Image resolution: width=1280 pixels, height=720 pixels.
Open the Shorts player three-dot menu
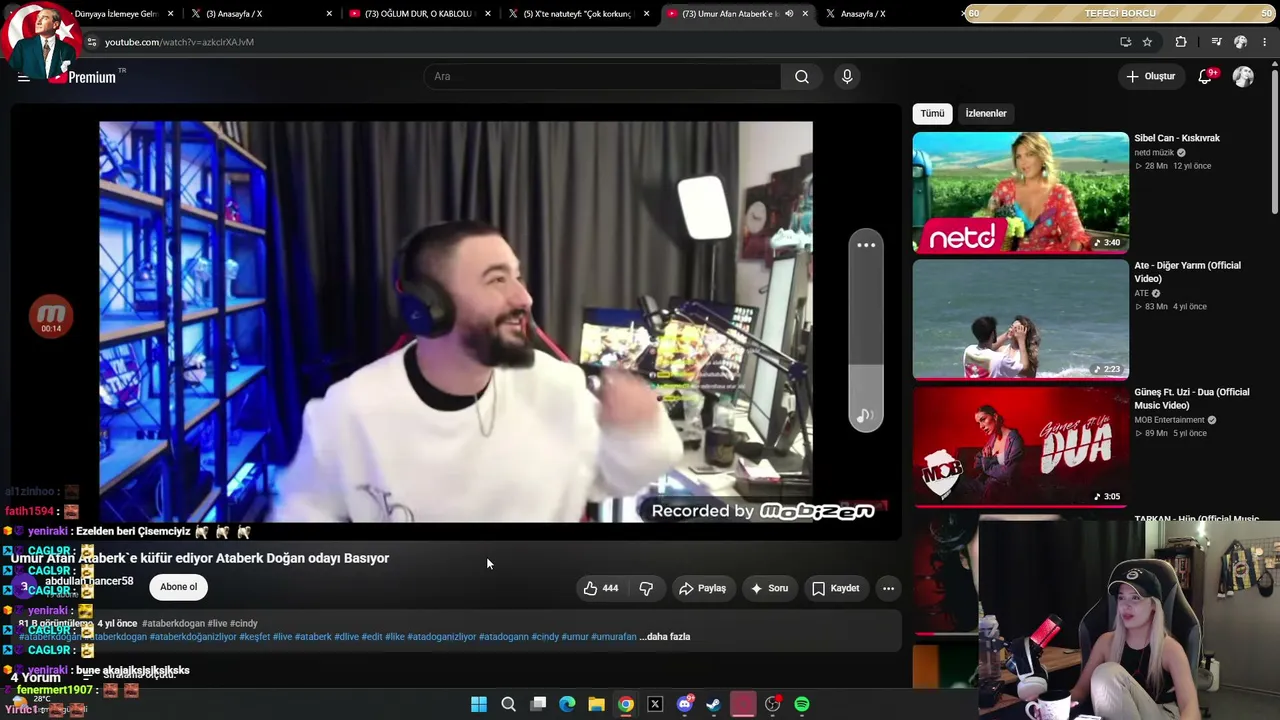[x=866, y=245]
